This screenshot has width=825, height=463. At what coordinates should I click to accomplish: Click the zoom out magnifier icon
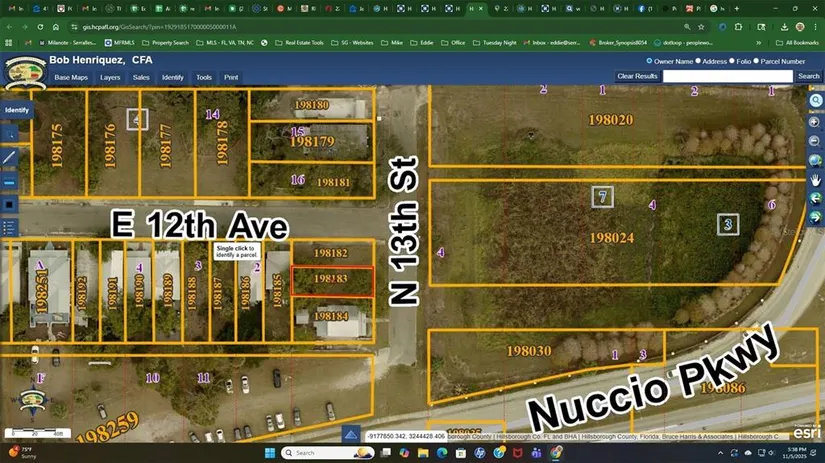[815, 140]
